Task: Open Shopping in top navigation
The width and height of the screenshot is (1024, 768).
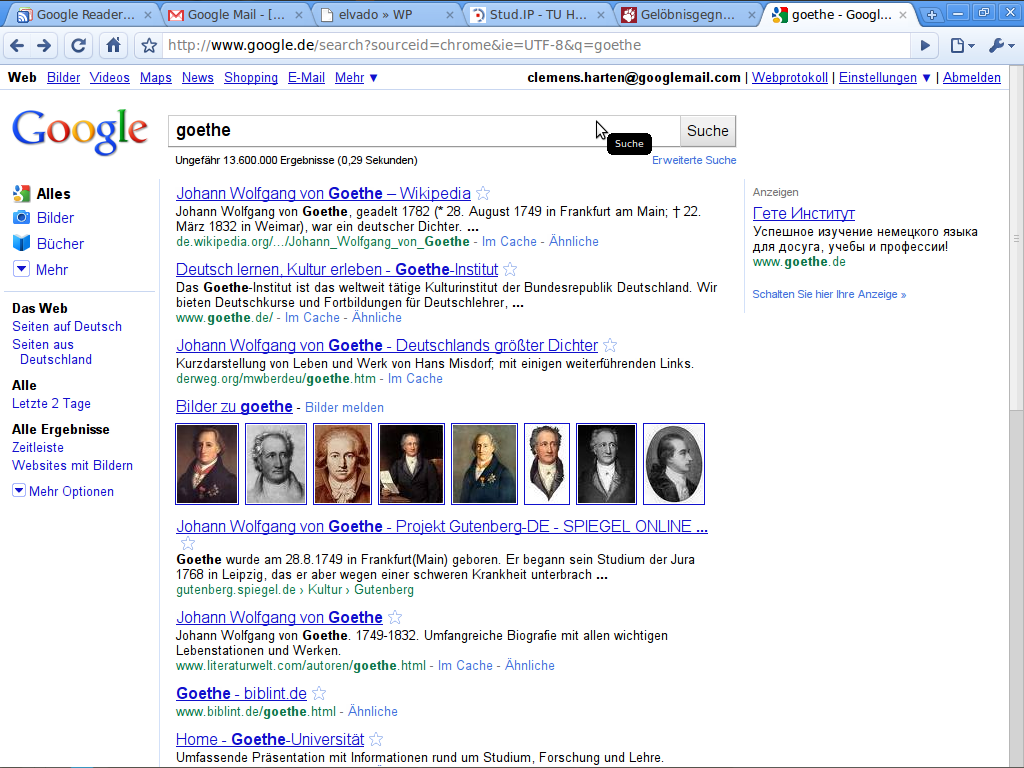Action: click(x=251, y=77)
